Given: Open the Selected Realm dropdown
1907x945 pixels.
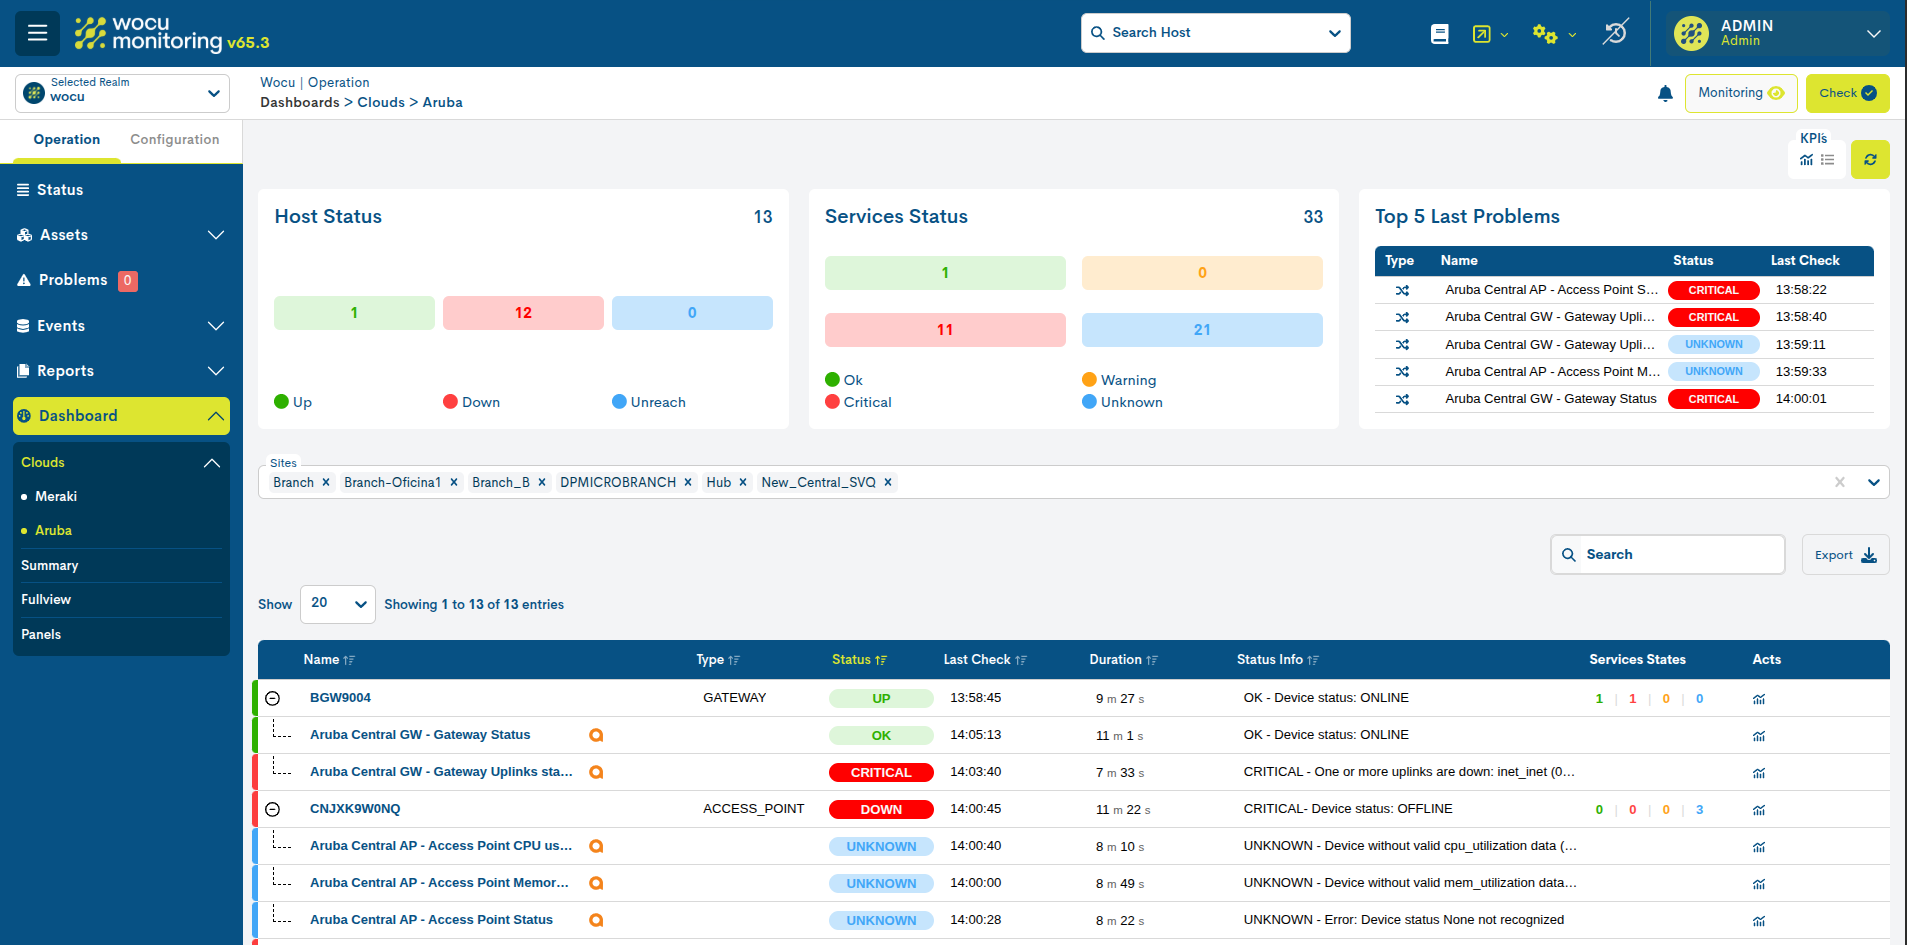Looking at the screenshot, I should pyautogui.click(x=122, y=93).
